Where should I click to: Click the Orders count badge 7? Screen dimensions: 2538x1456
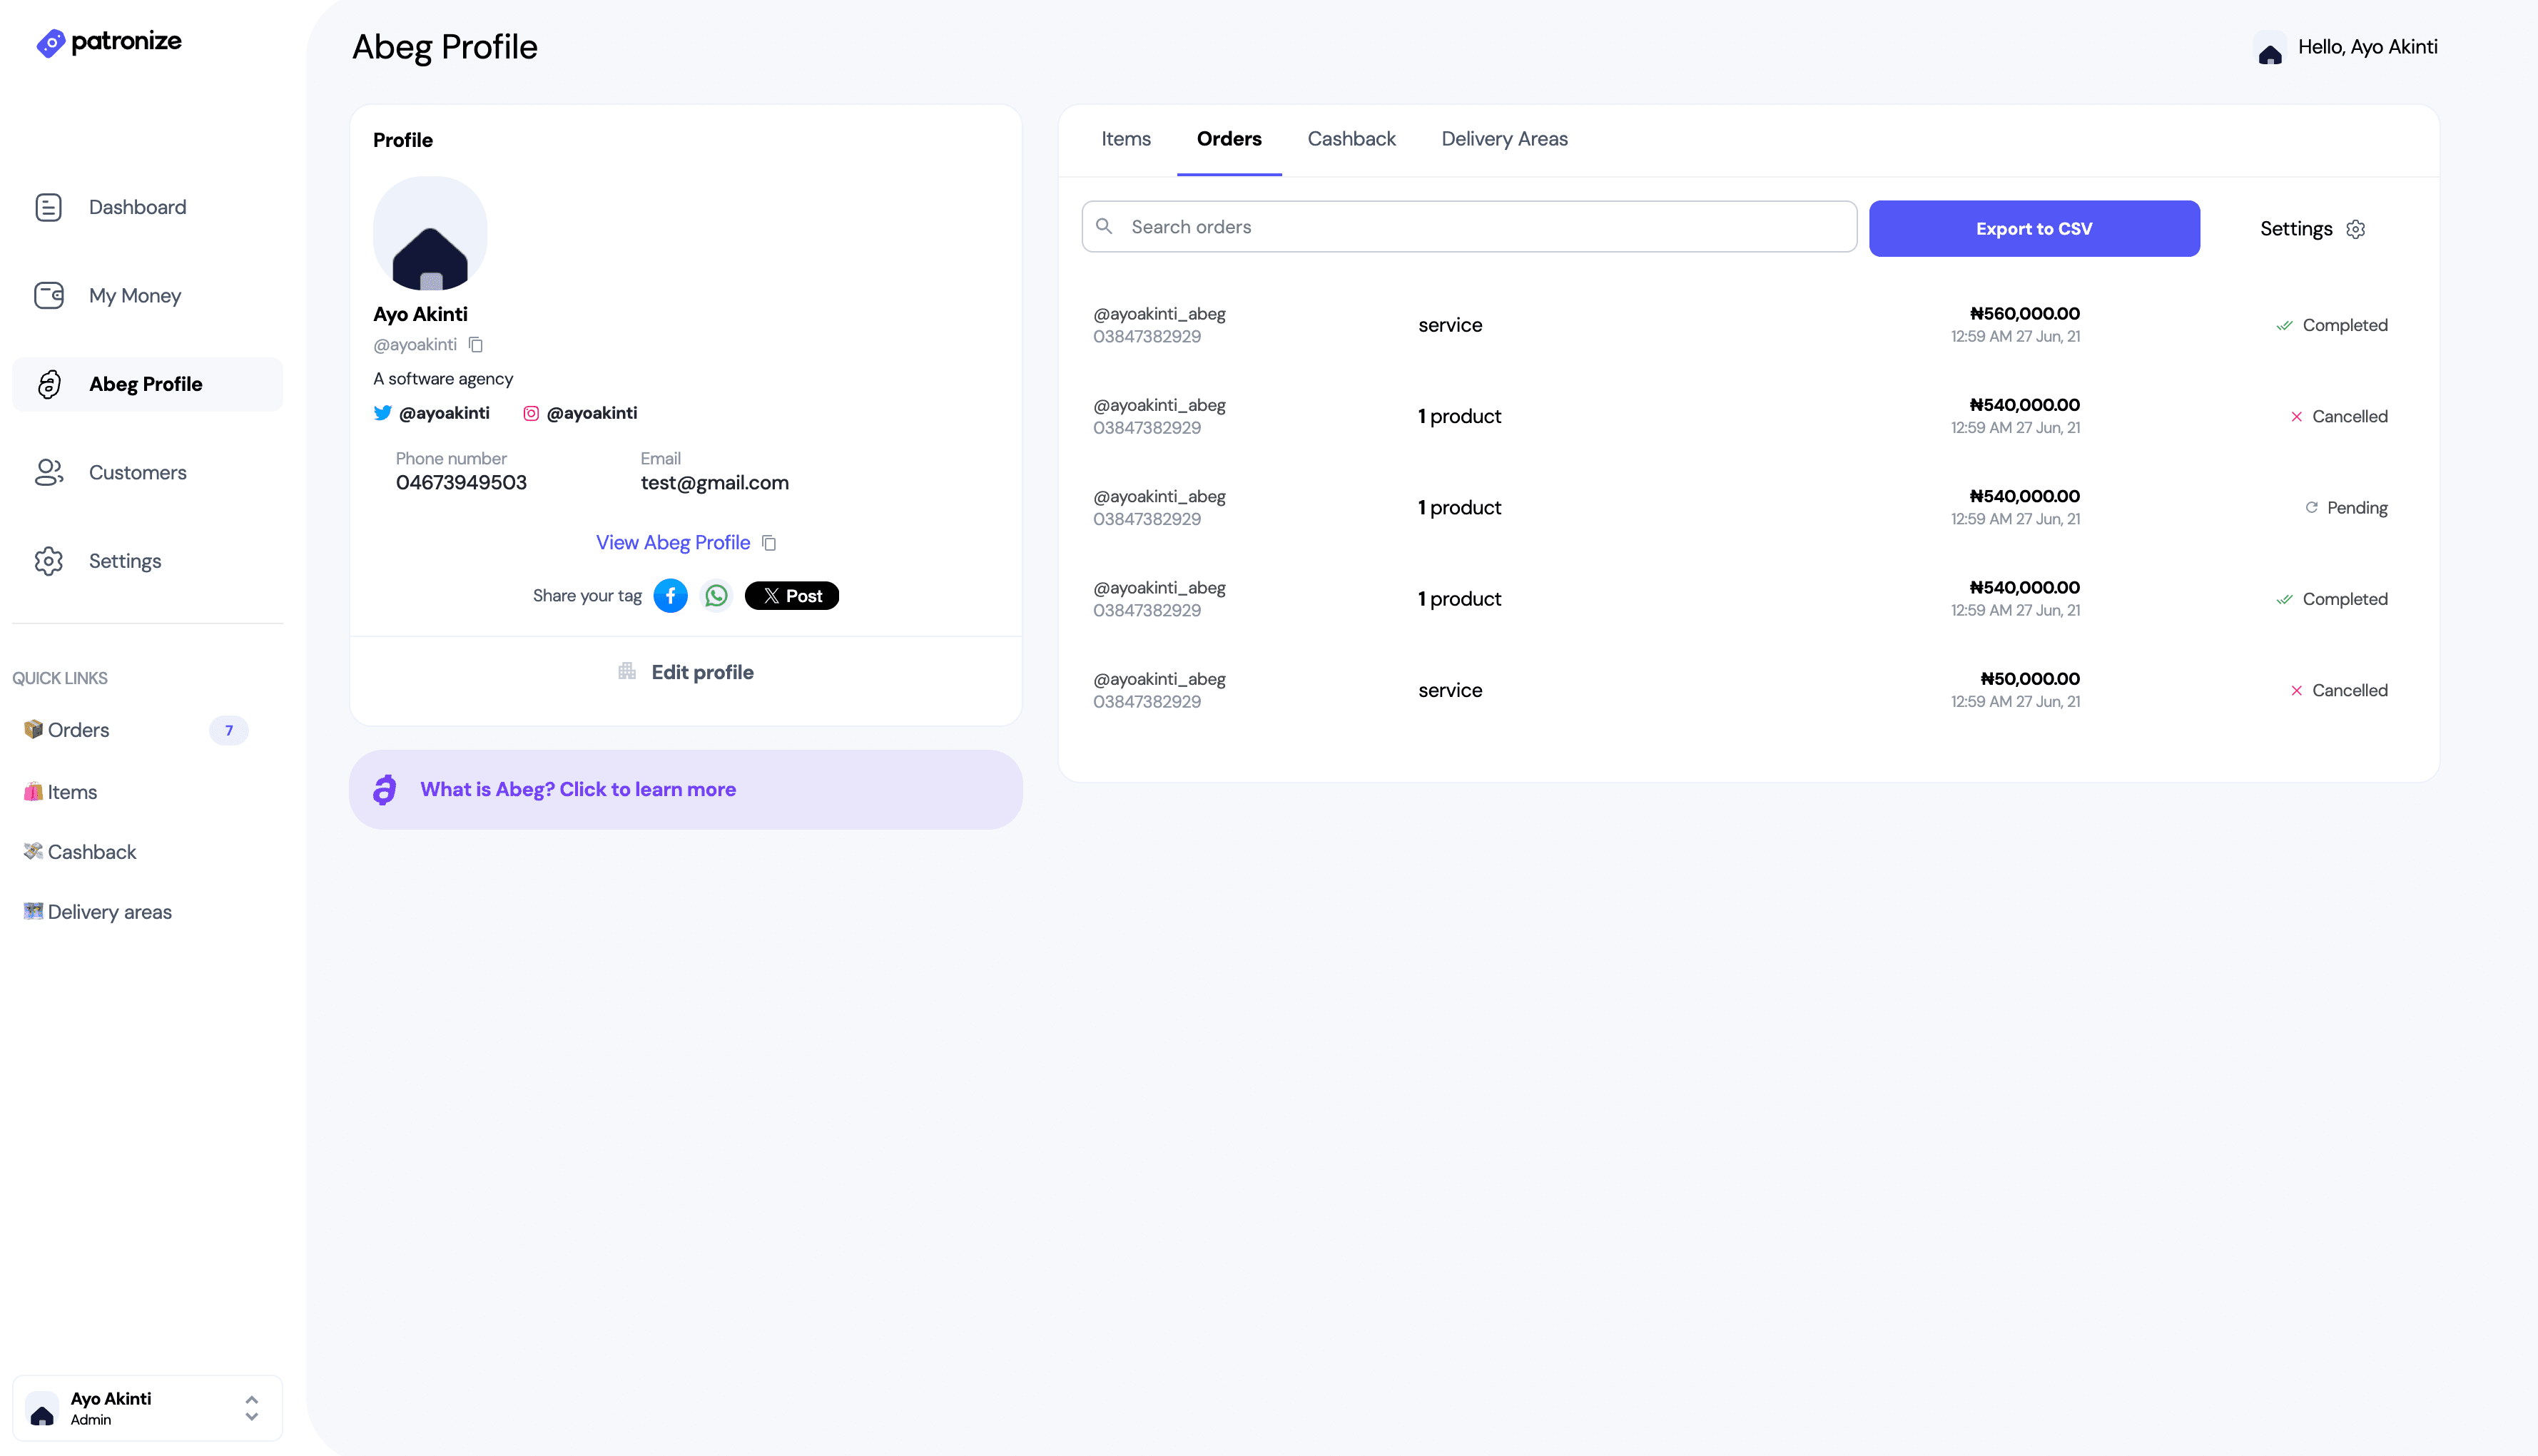coord(229,730)
